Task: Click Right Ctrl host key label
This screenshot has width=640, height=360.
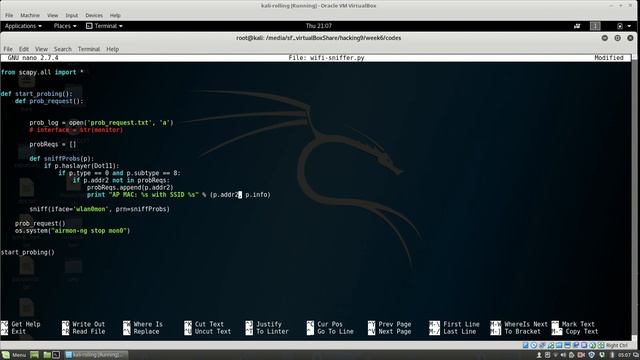Action: [x=617, y=345]
